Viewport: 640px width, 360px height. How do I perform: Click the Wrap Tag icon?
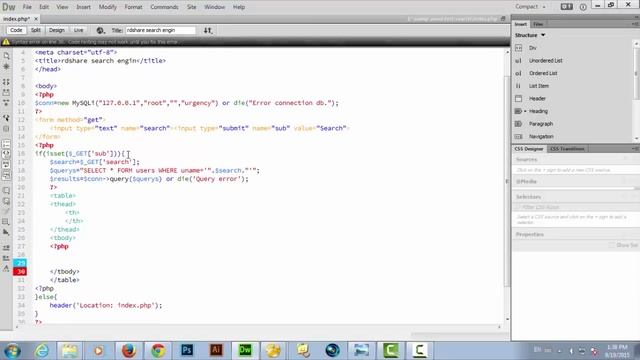click(x=6, y=211)
